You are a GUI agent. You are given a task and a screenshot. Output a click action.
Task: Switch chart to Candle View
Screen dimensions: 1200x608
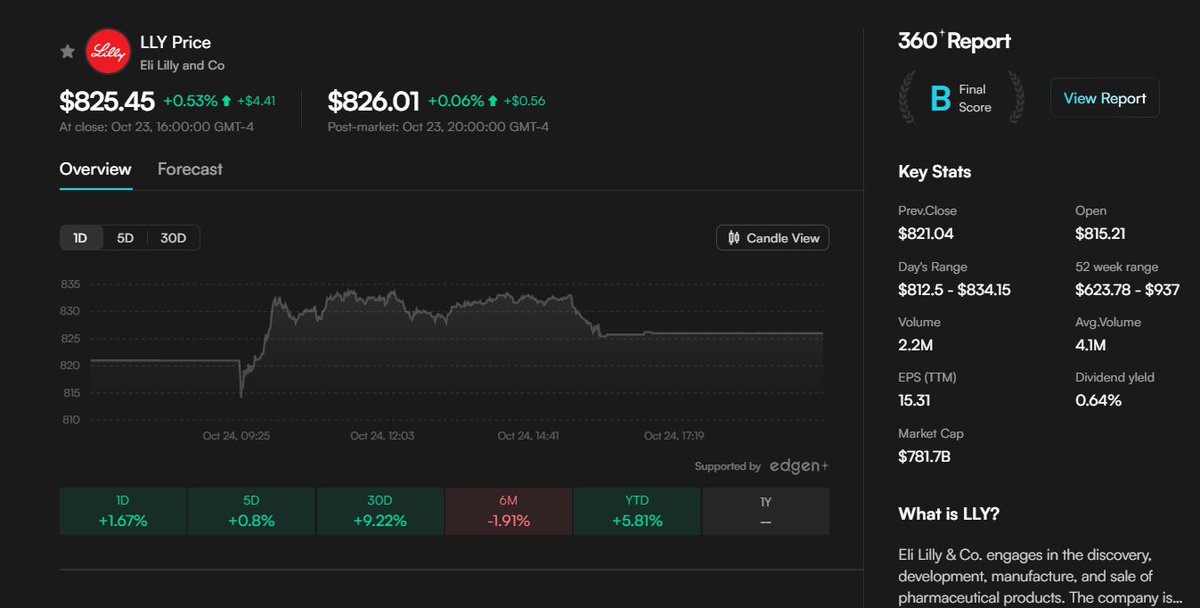[773, 238]
